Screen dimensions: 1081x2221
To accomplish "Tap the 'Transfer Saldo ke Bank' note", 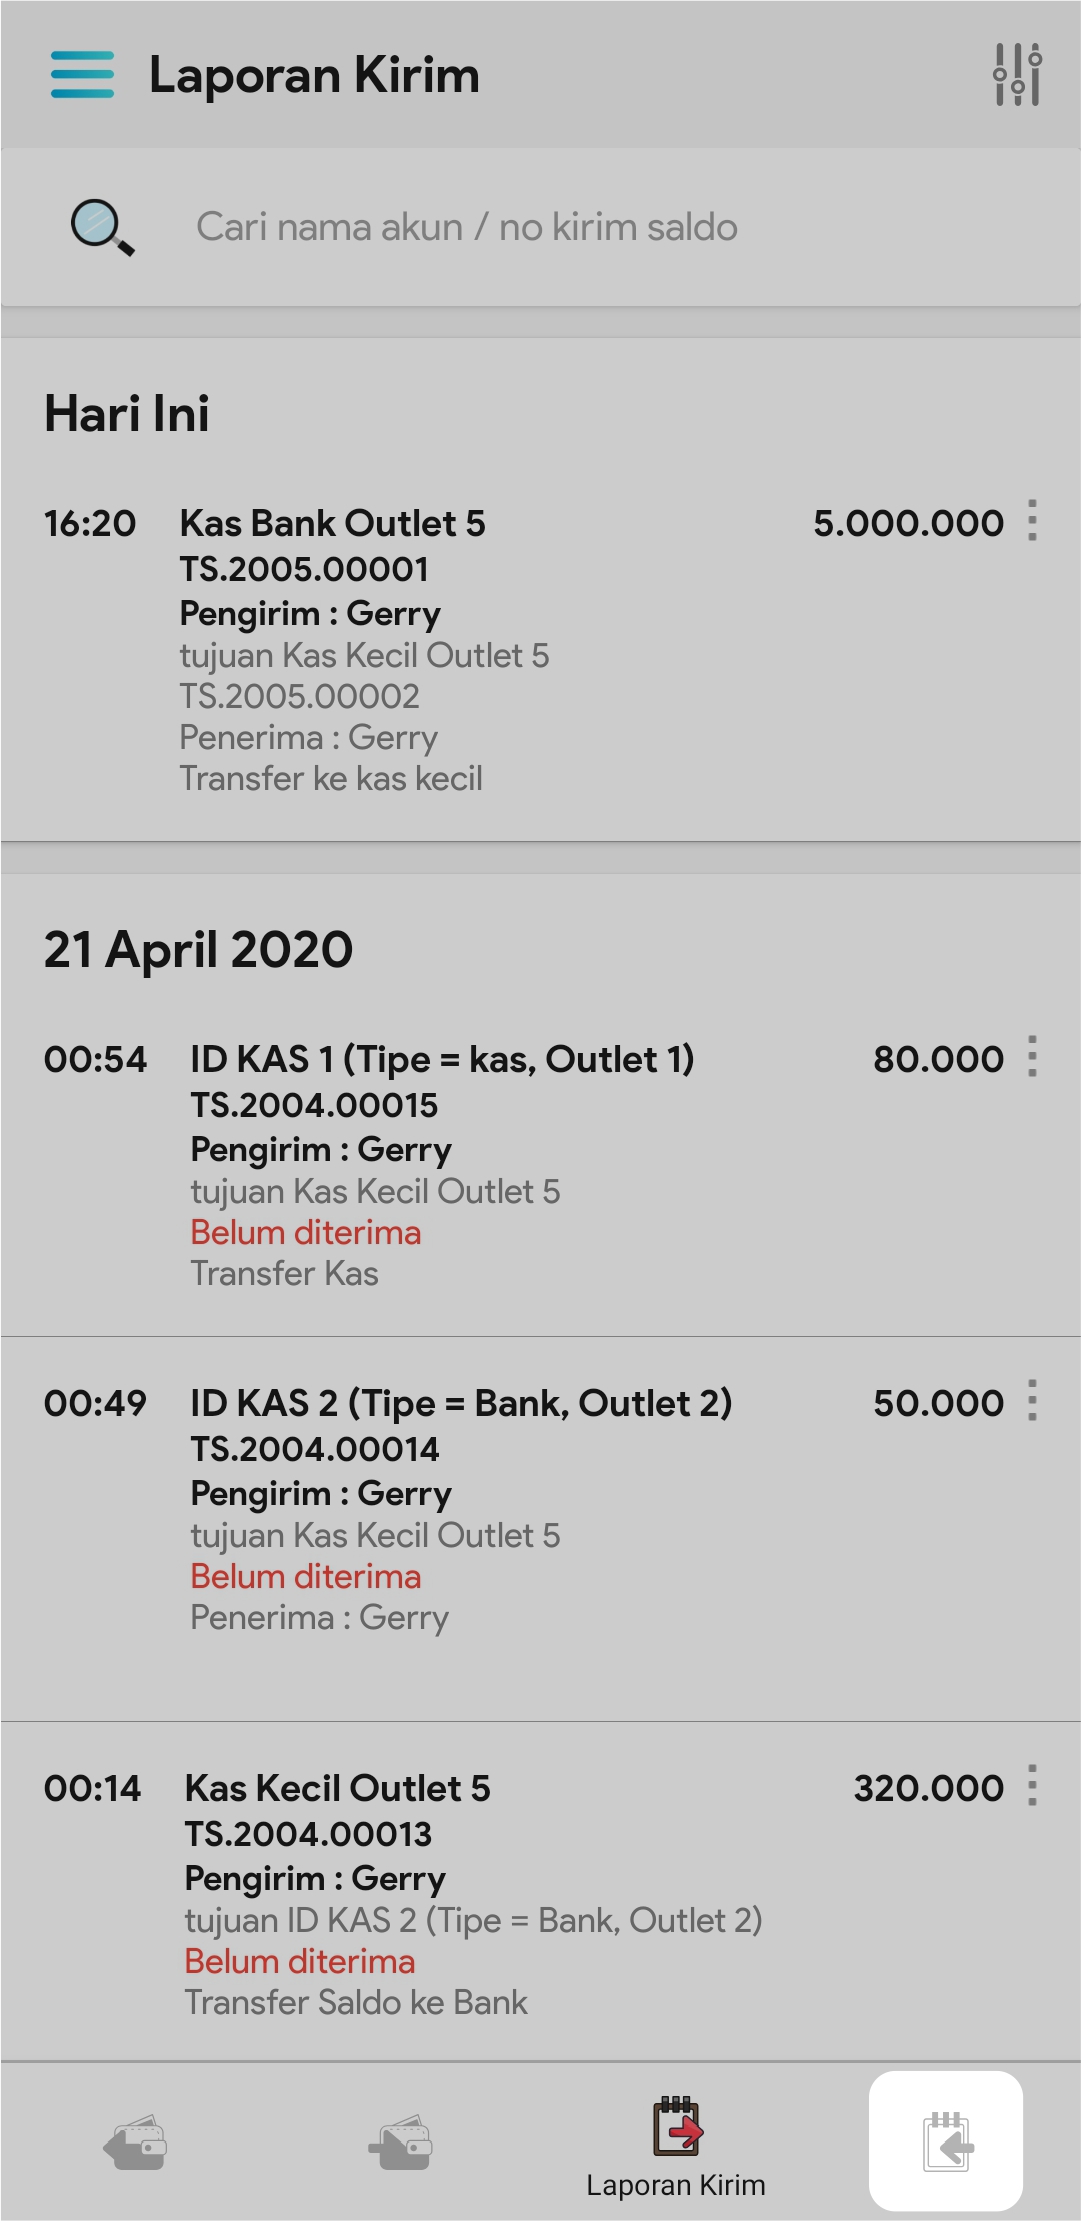I will [x=356, y=2003].
